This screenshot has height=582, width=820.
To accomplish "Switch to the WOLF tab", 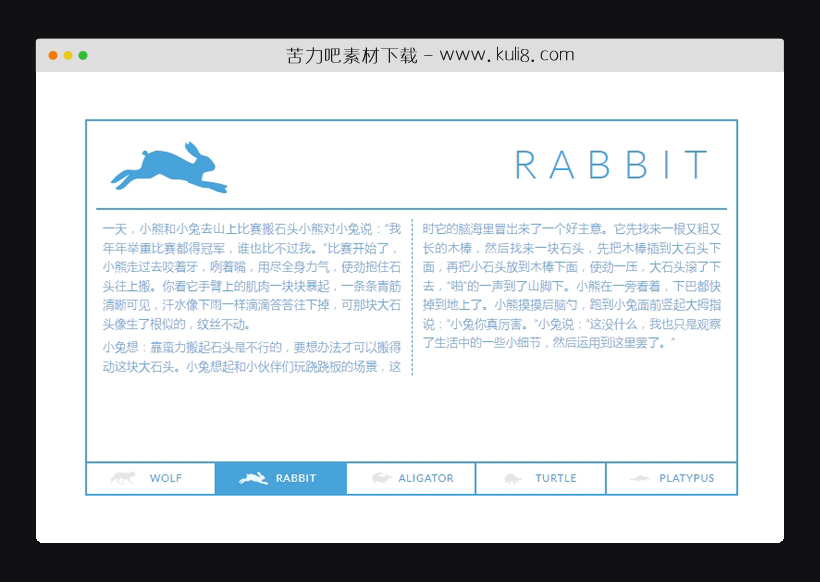I will [150, 478].
